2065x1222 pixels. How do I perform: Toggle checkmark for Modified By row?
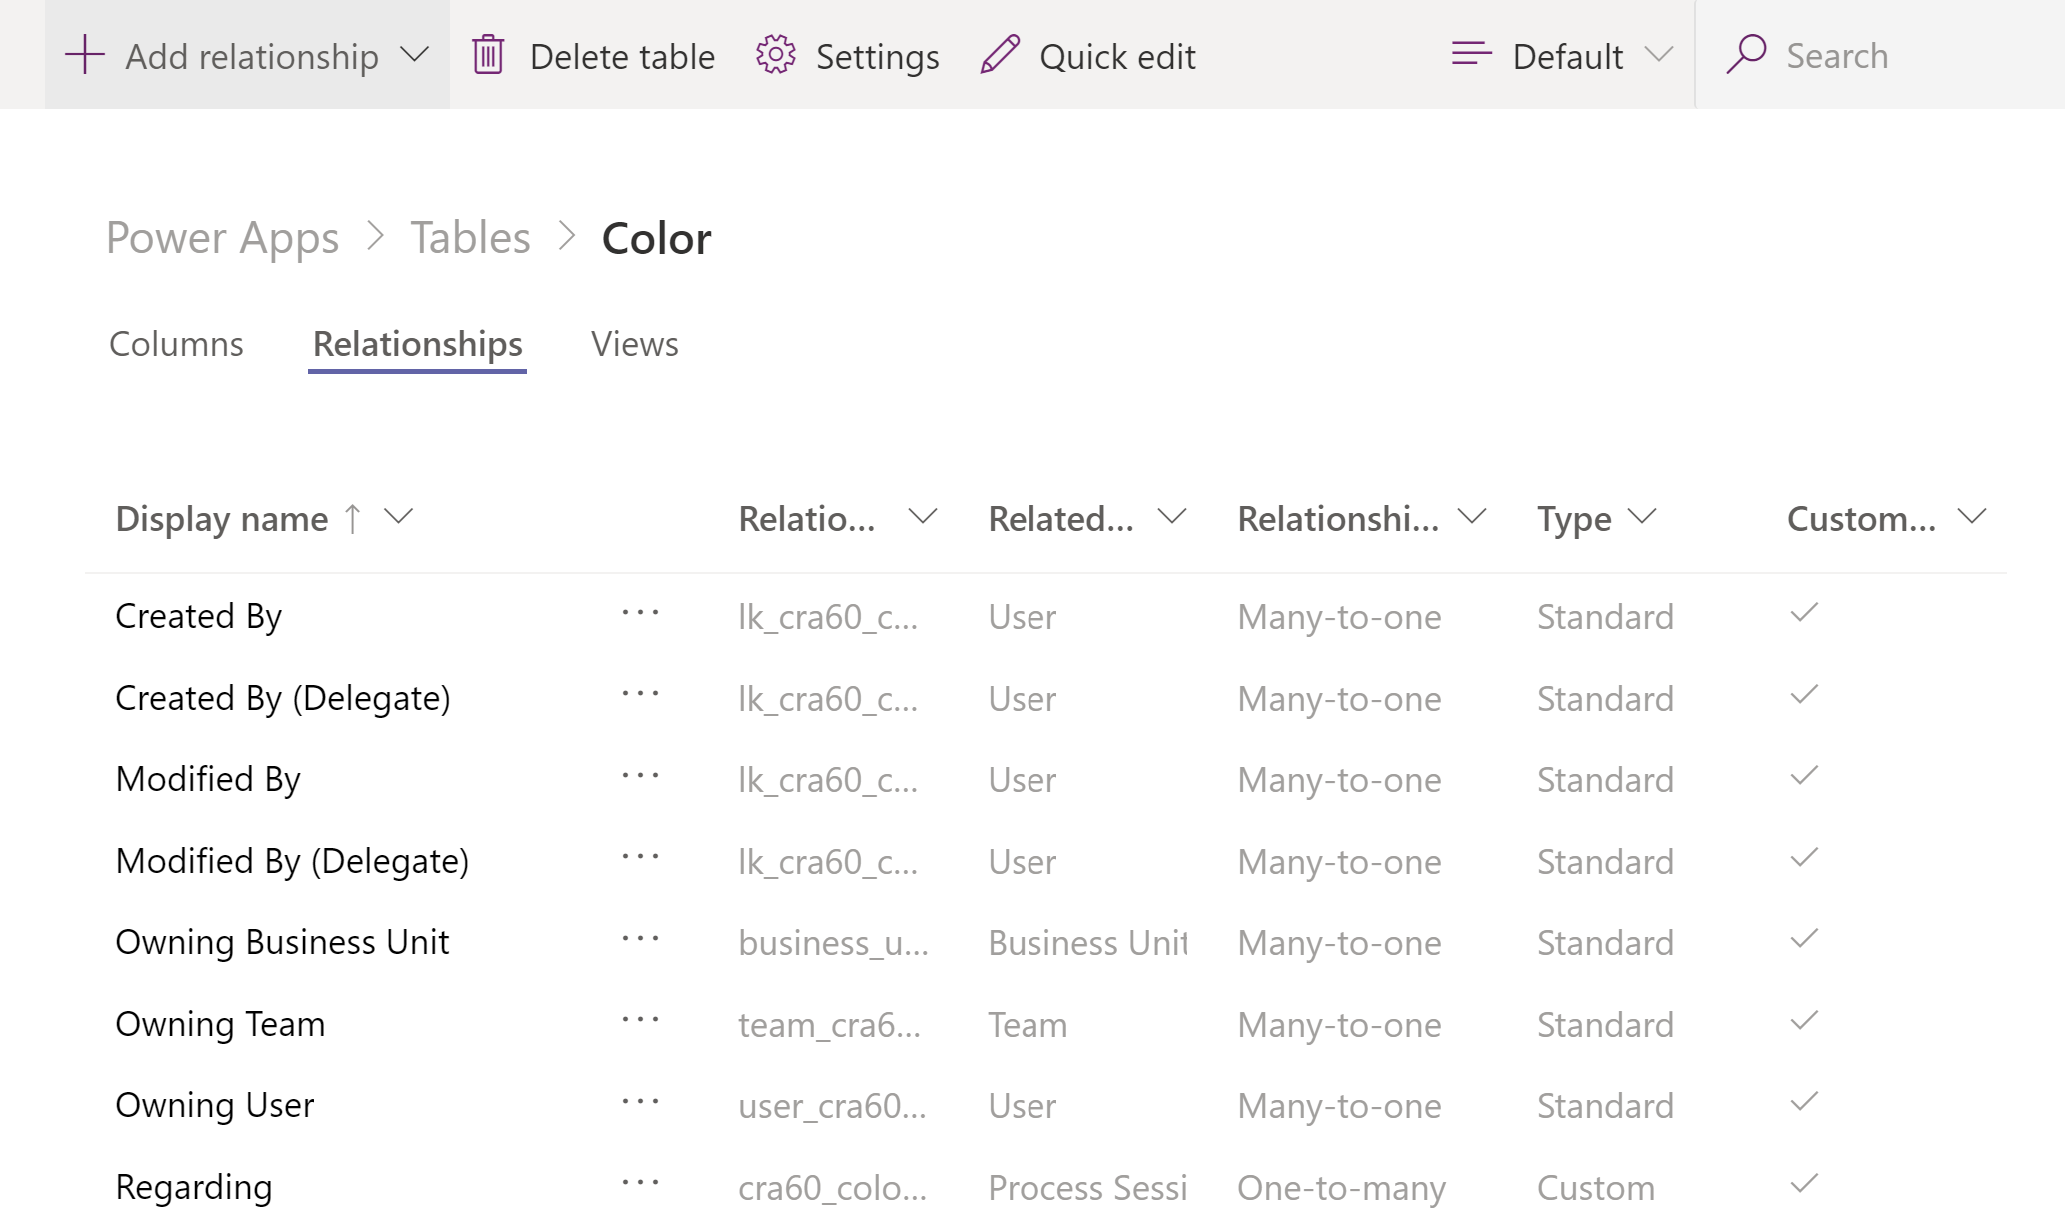(1809, 777)
